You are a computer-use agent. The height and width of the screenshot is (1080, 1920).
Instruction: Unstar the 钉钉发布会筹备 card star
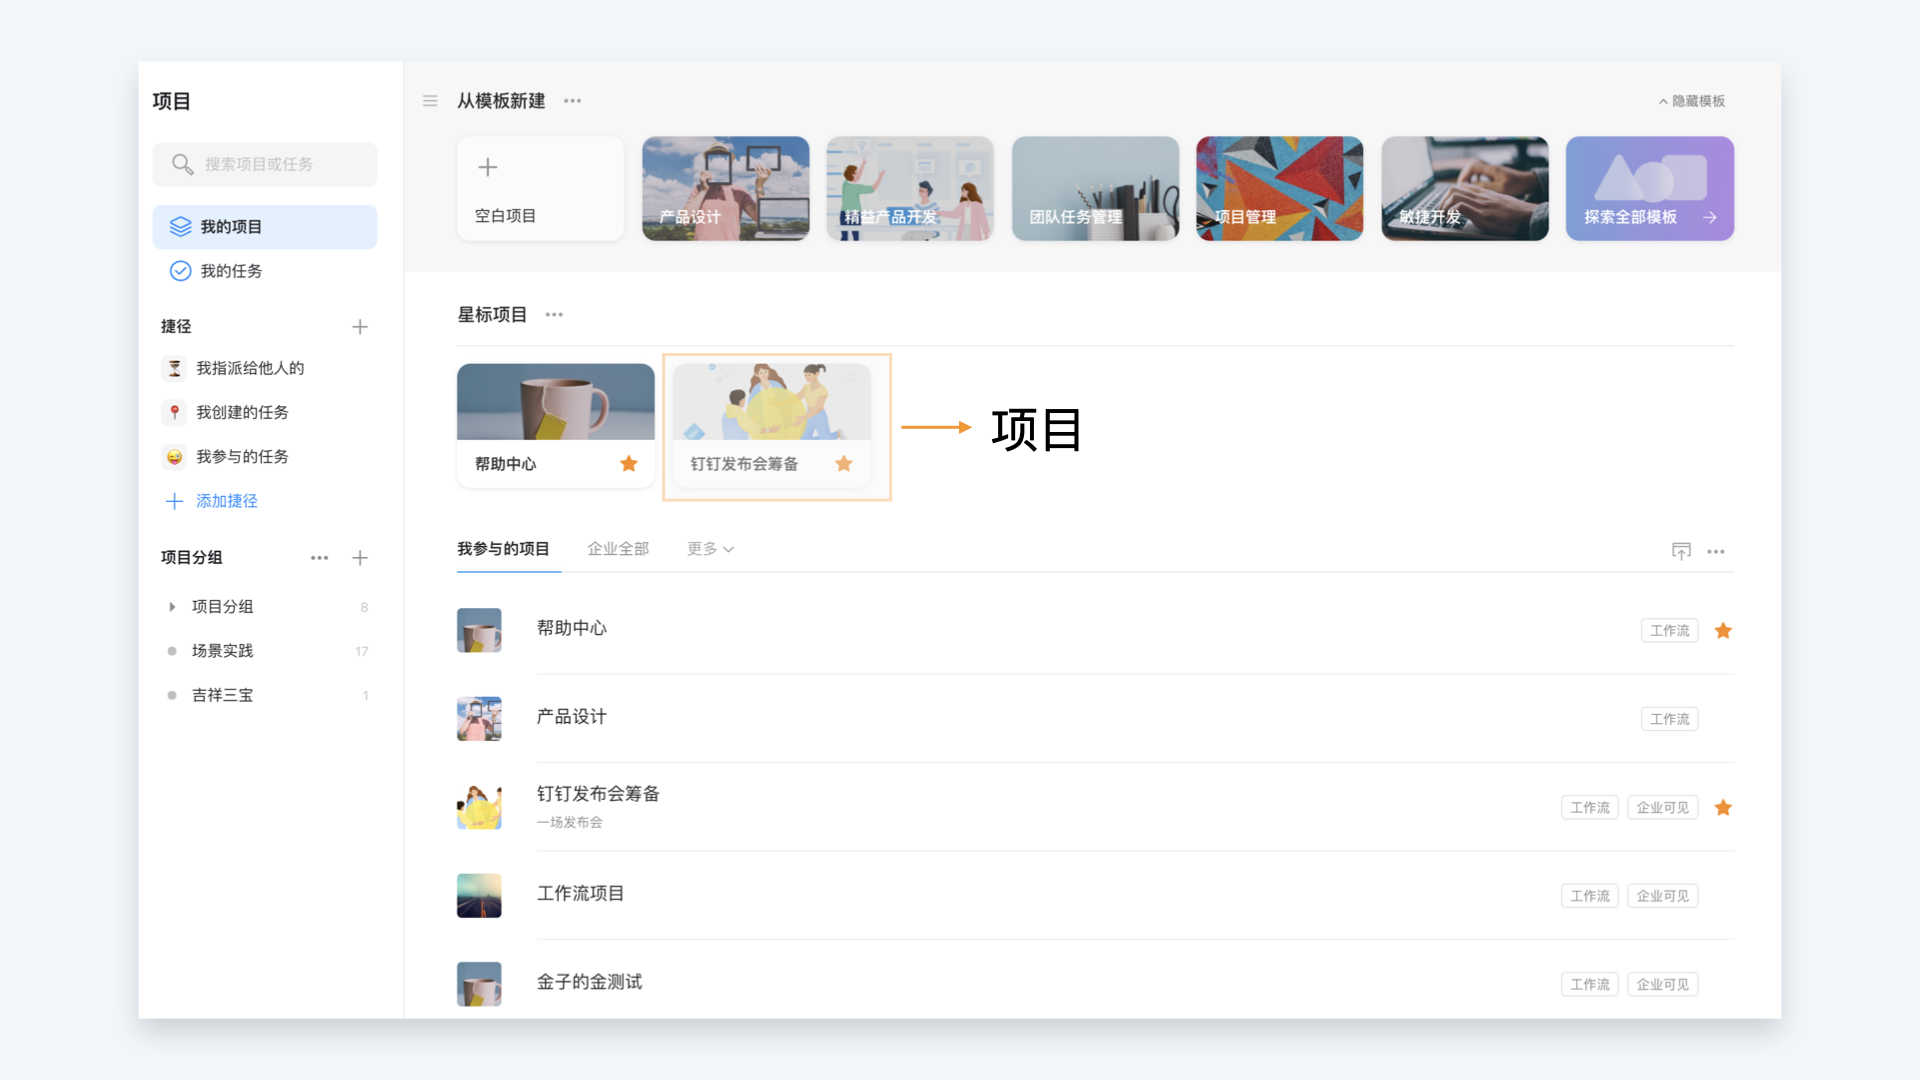[x=844, y=464]
